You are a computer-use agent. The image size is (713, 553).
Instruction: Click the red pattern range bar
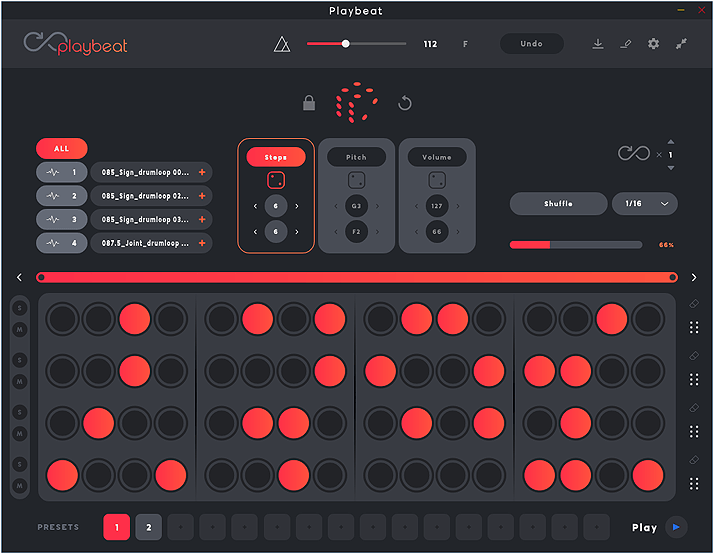point(357,277)
